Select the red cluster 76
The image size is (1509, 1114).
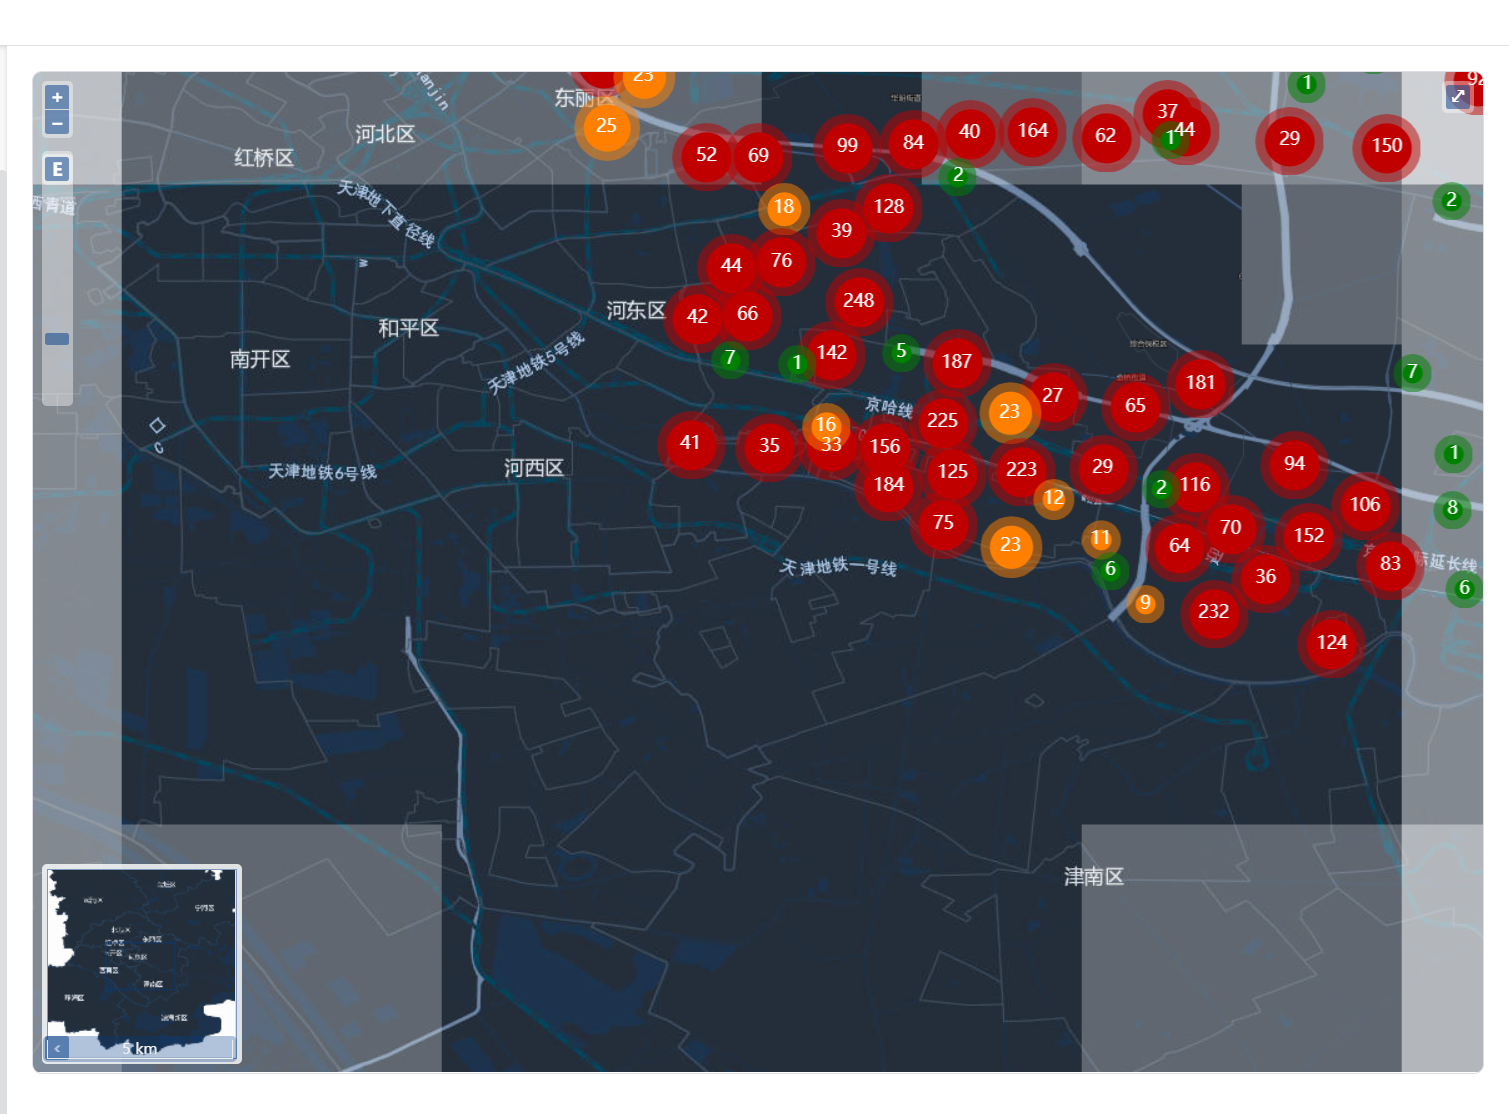point(781,260)
